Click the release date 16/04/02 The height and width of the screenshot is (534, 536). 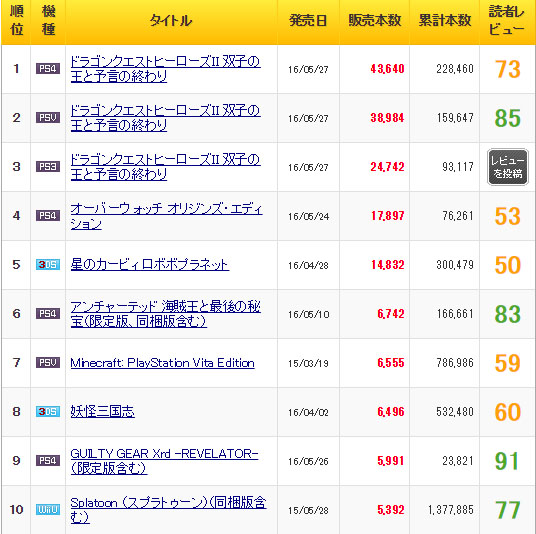tap(308, 413)
